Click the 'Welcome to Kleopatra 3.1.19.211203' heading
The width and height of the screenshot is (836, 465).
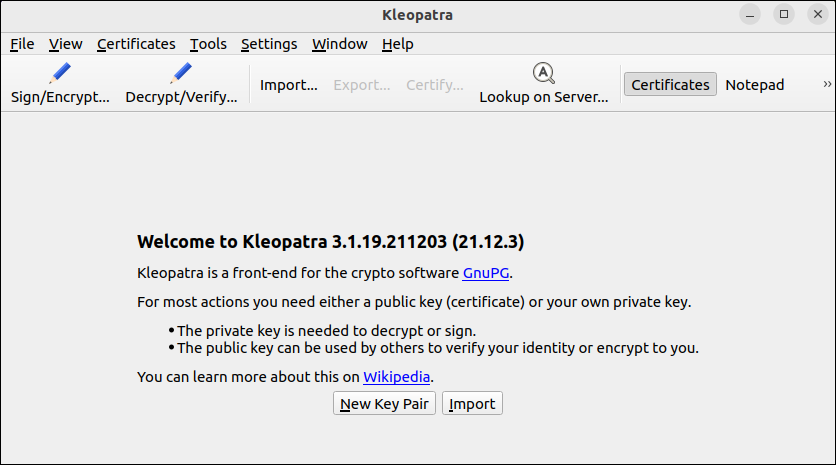point(331,242)
